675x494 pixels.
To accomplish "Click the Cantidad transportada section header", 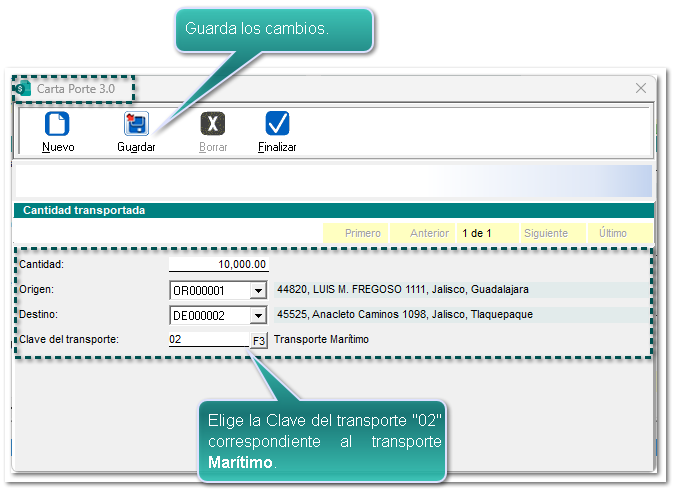I will 334,210.
